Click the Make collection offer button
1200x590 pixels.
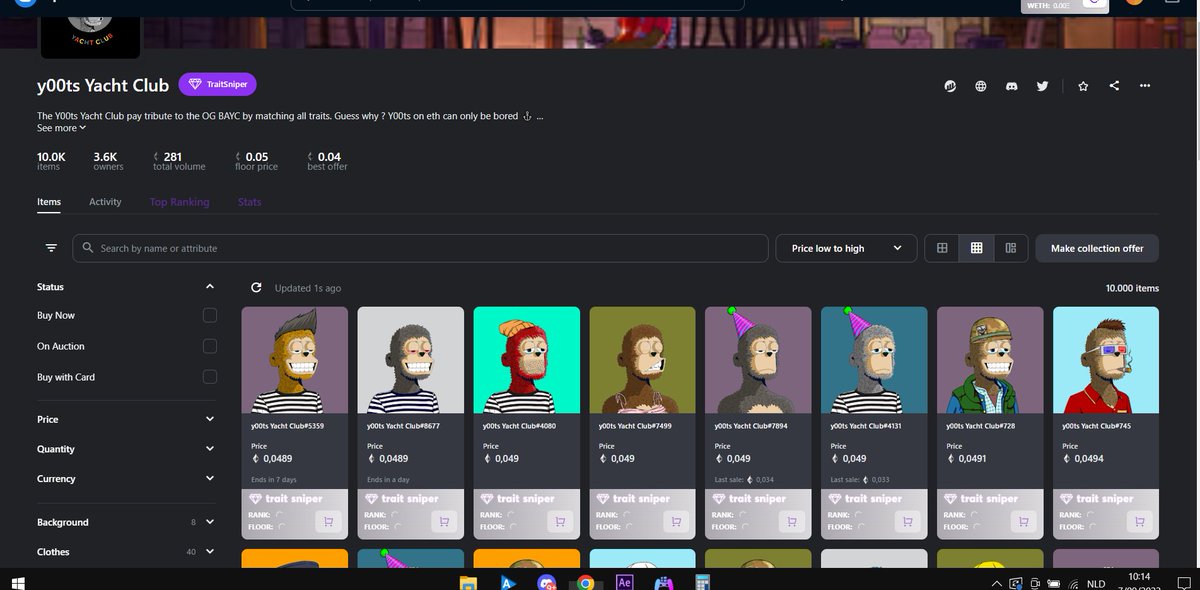point(1097,248)
